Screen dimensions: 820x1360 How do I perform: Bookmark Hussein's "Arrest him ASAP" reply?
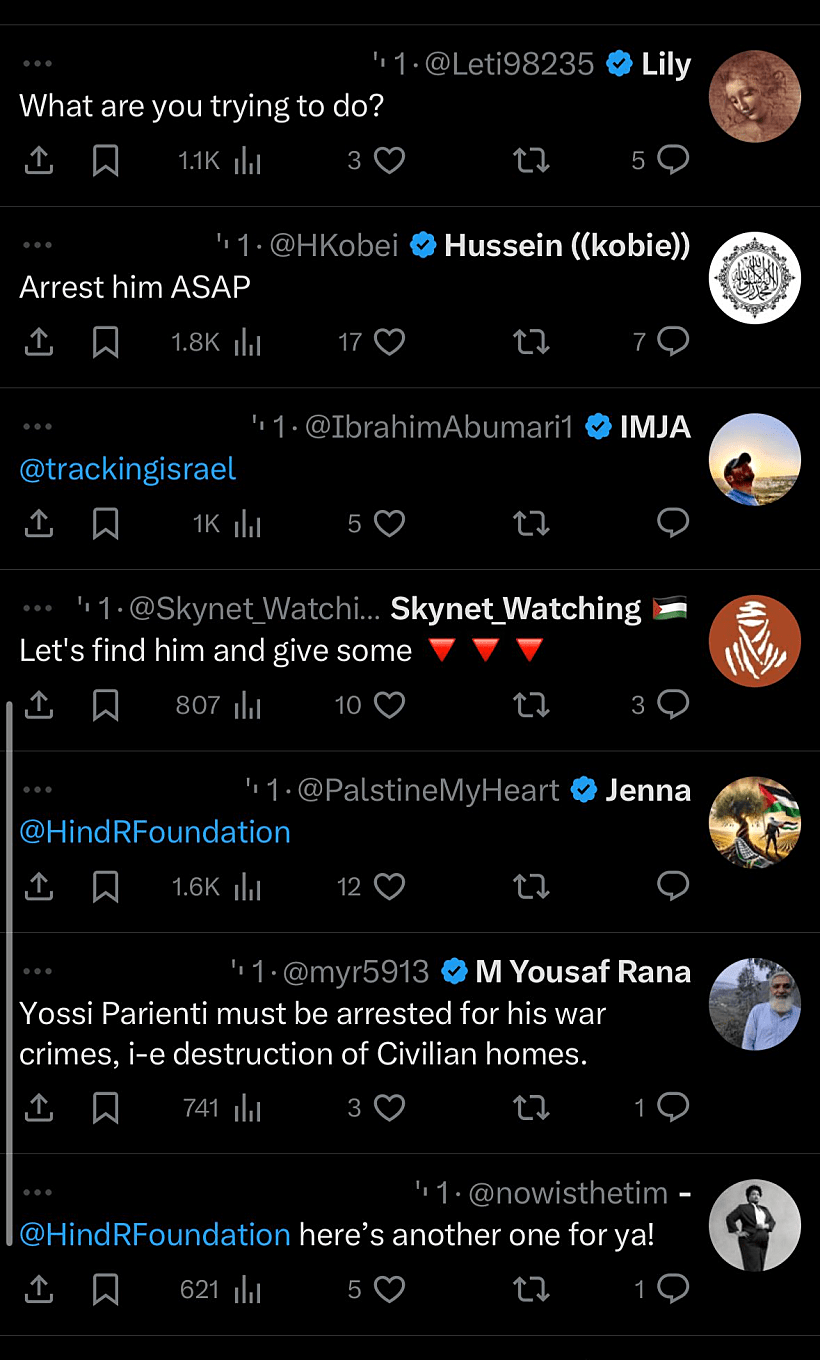point(106,343)
